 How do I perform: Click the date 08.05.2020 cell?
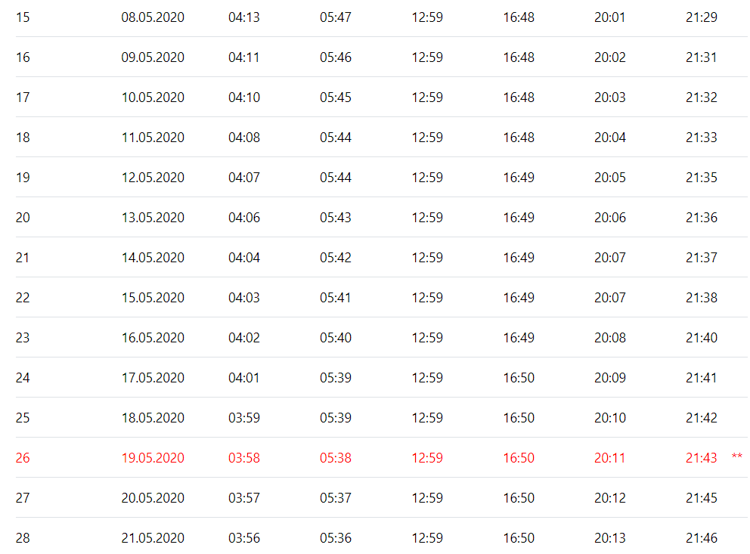coord(153,17)
